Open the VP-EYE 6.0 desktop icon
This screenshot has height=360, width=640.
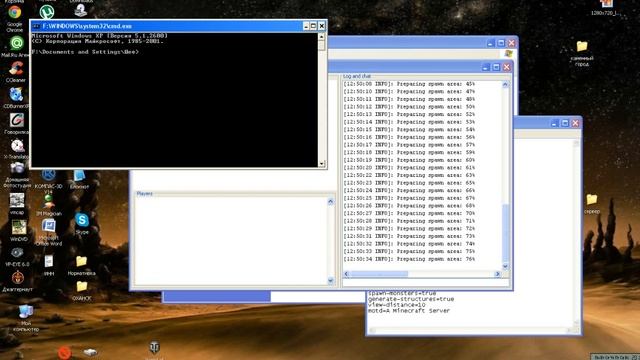[17, 253]
